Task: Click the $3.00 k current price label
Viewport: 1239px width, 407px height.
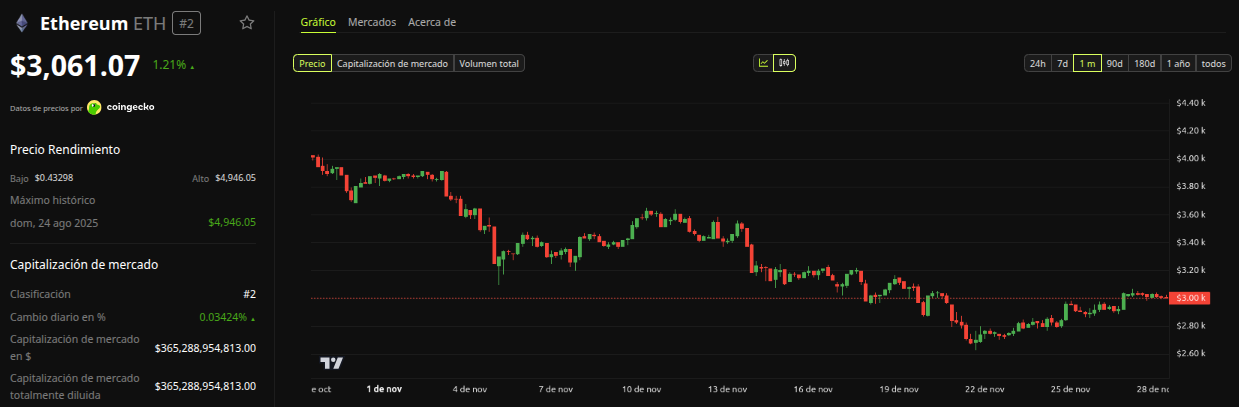Action: coord(1192,298)
